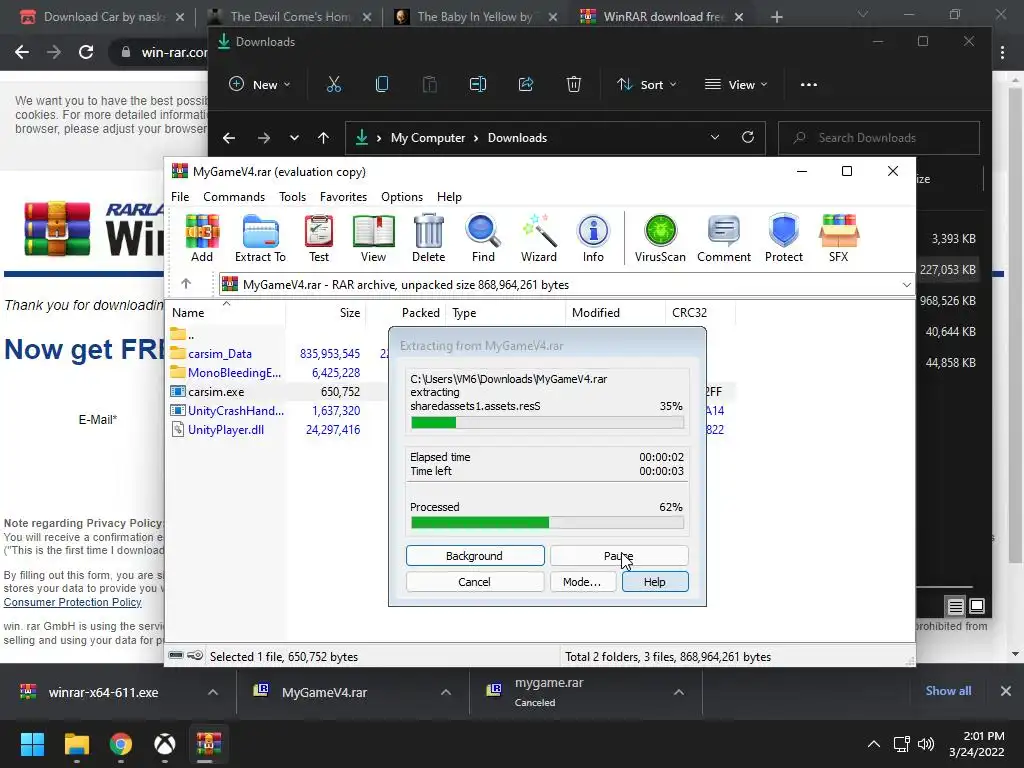Viewport: 1024px width, 768px height.
Task: Navigate up in Downloads explorer window
Action: pos(323,138)
